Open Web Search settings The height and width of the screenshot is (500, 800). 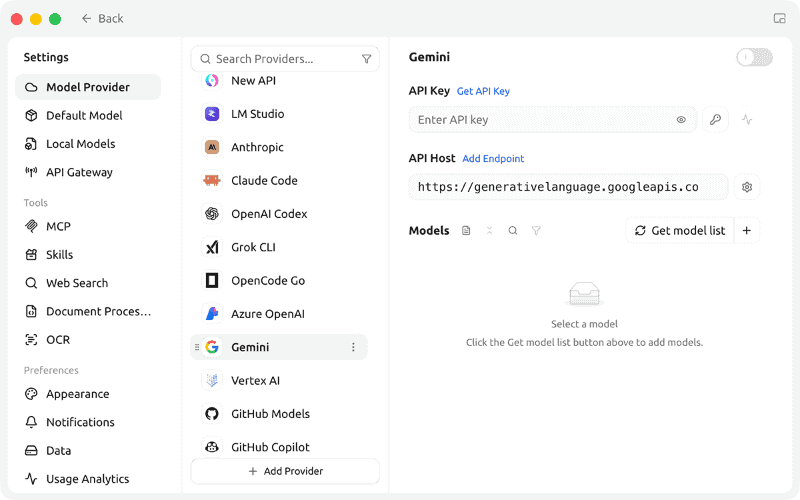pyautogui.click(x=88, y=283)
